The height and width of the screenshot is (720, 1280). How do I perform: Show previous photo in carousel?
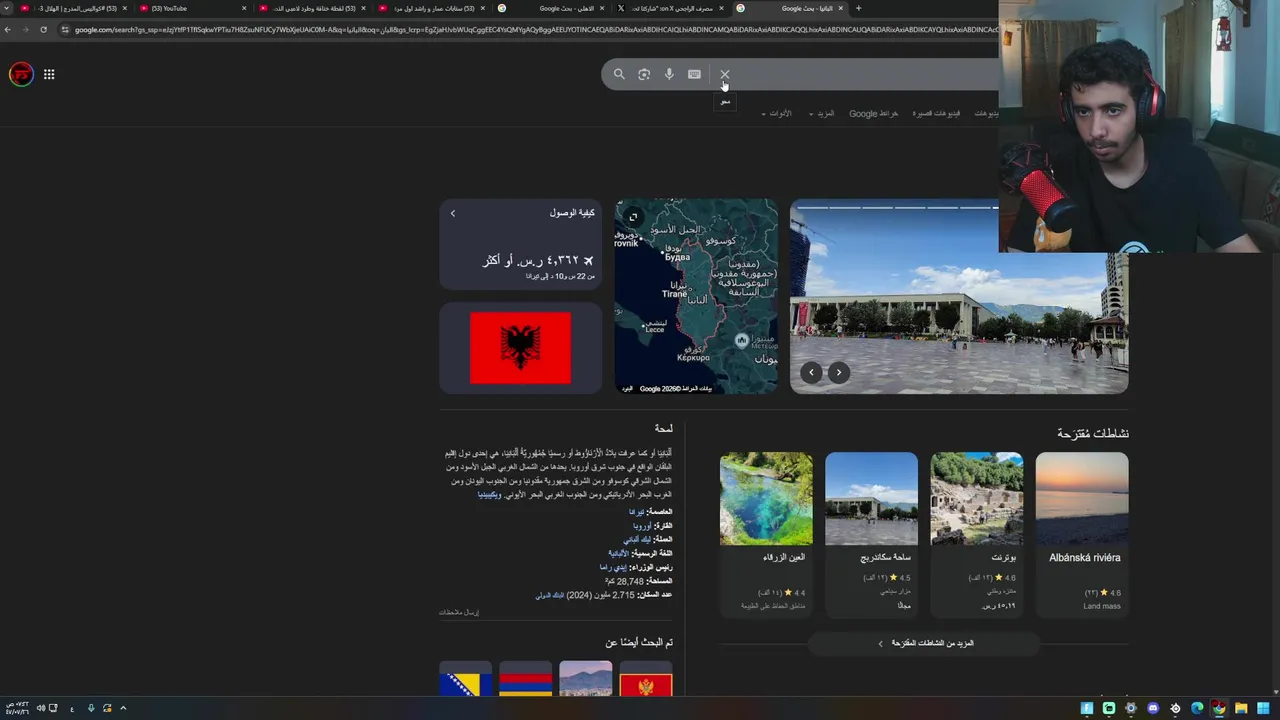click(x=811, y=372)
